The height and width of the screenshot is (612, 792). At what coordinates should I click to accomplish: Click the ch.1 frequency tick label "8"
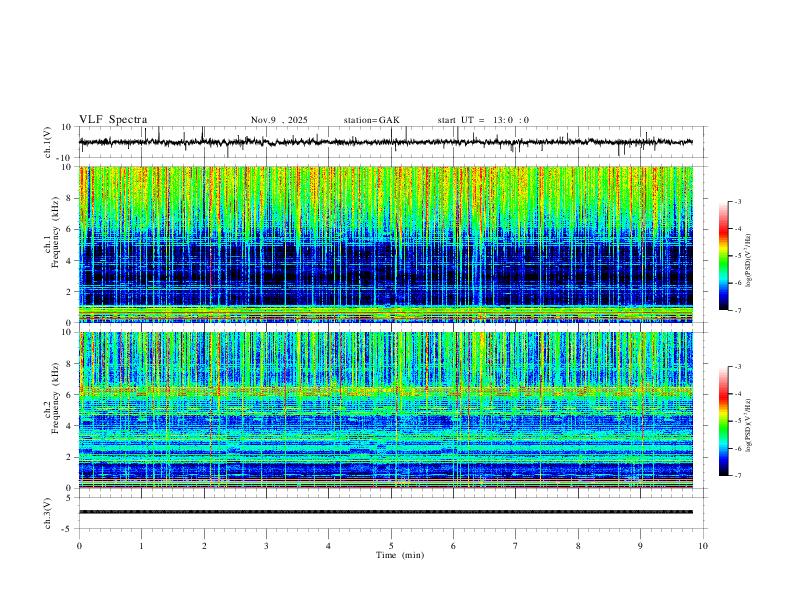pyautogui.click(x=70, y=198)
